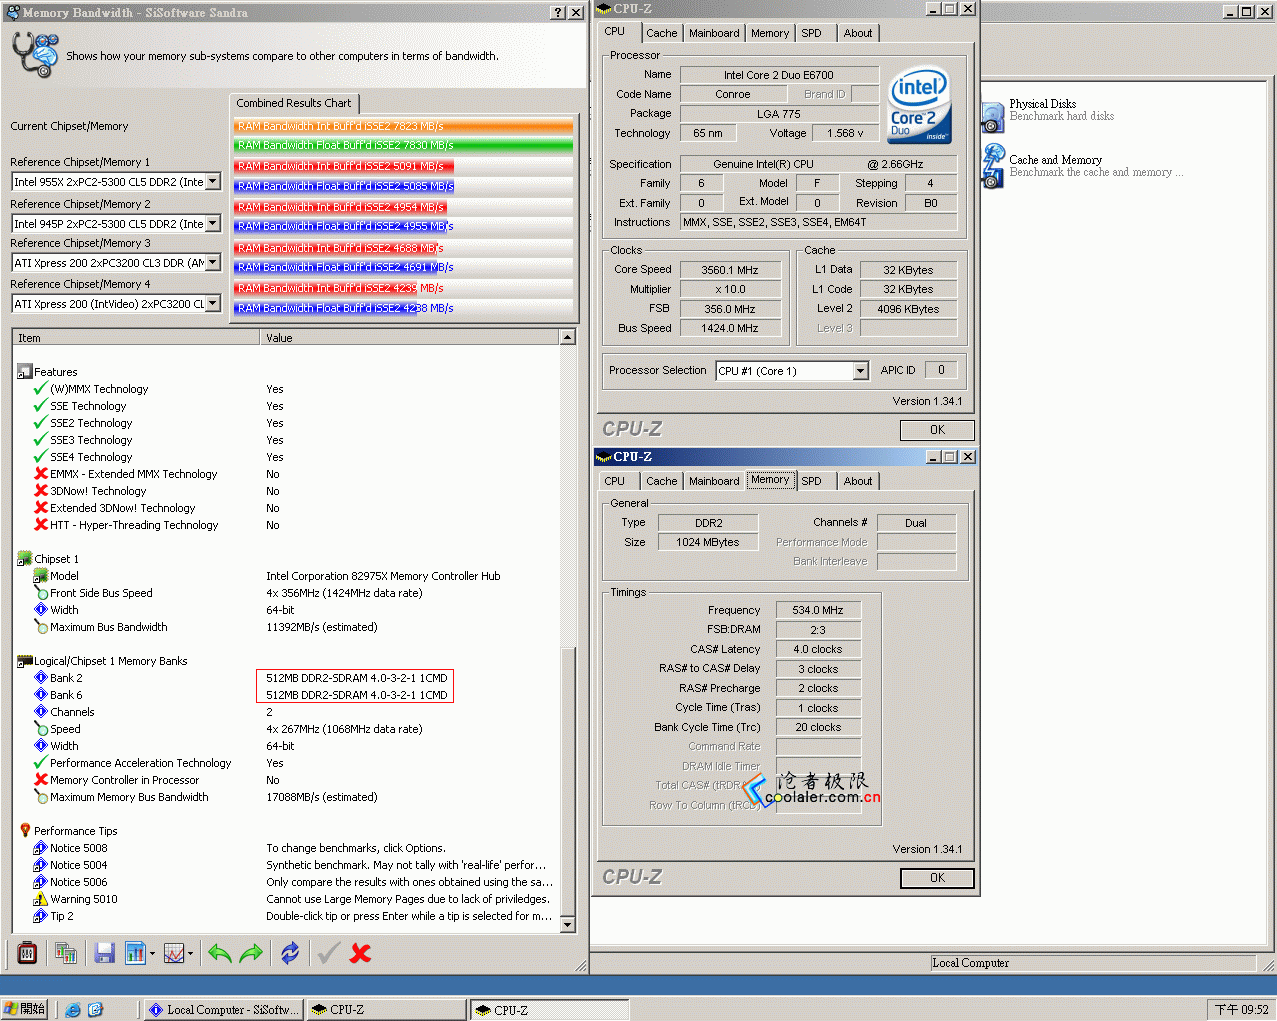Open the About tab in lower CPU-Z window

[858, 481]
